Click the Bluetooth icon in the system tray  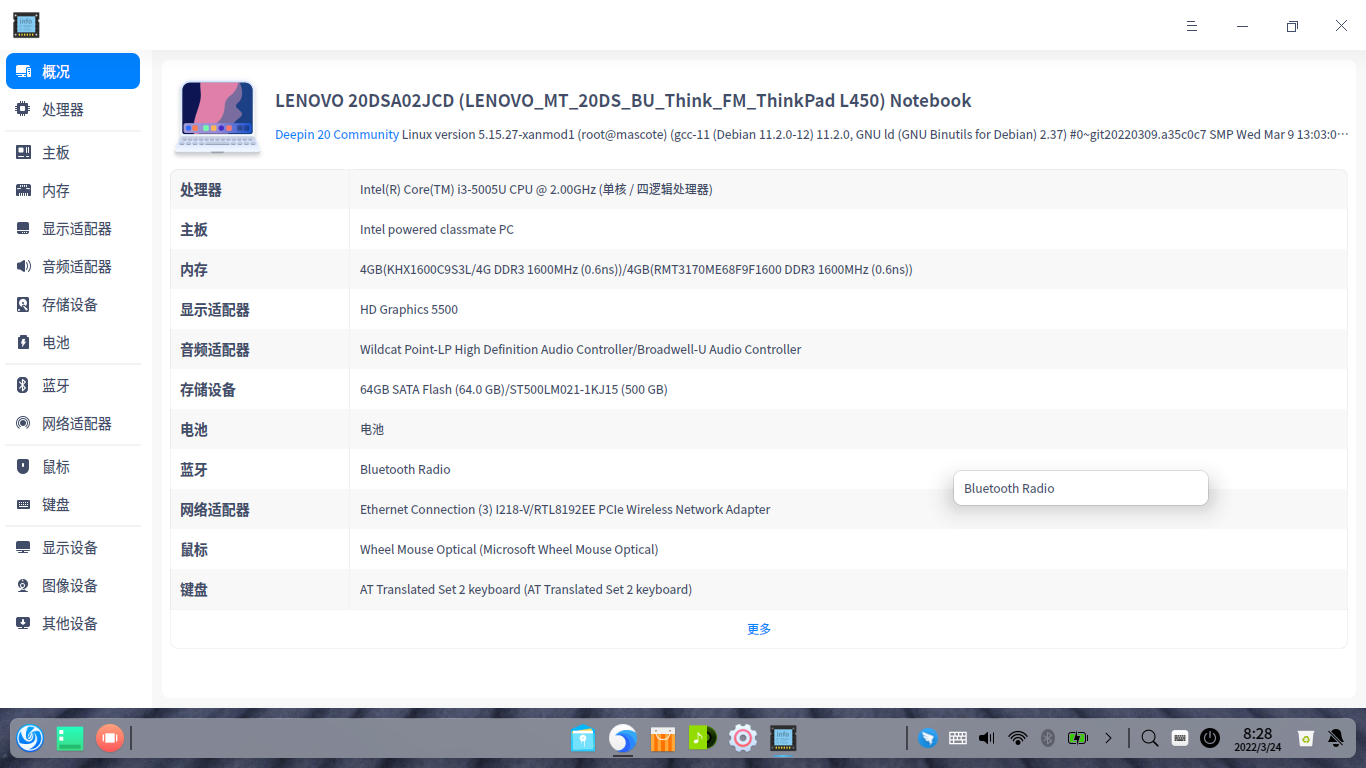pyautogui.click(x=1048, y=738)
